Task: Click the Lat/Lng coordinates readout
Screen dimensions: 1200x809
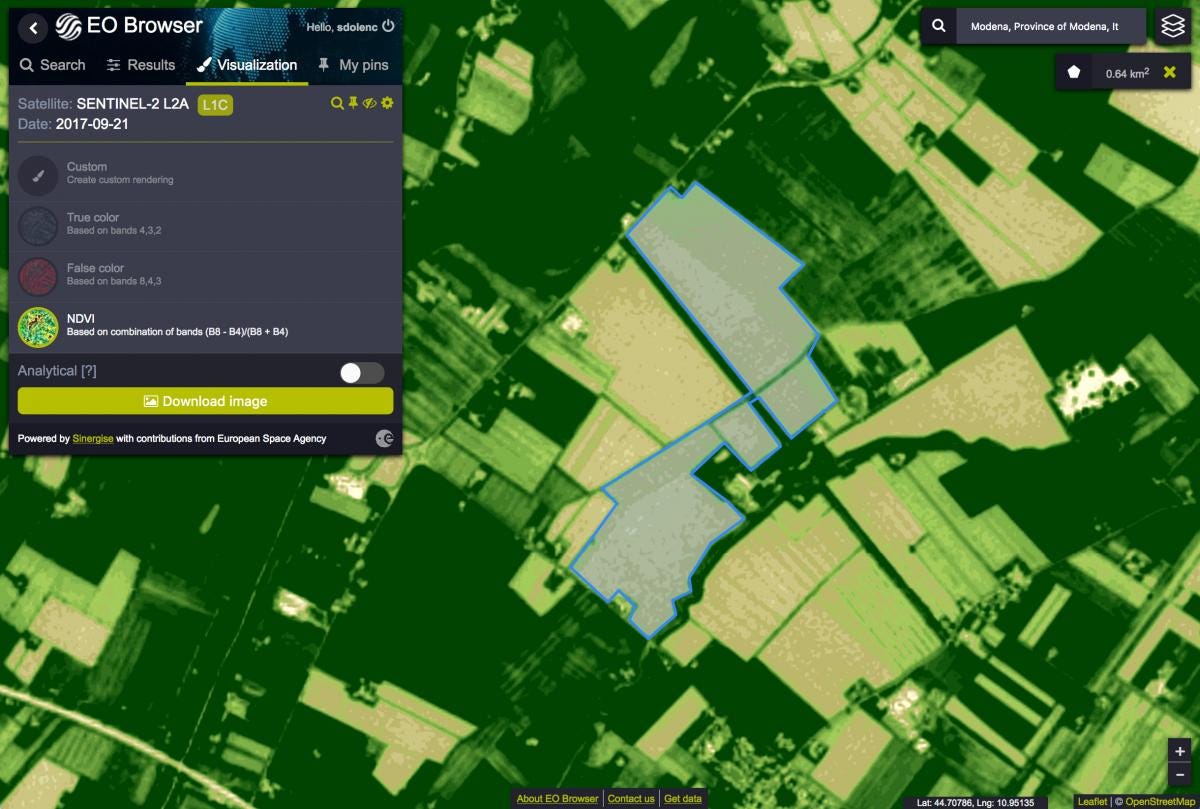Action: pos(977,802)
